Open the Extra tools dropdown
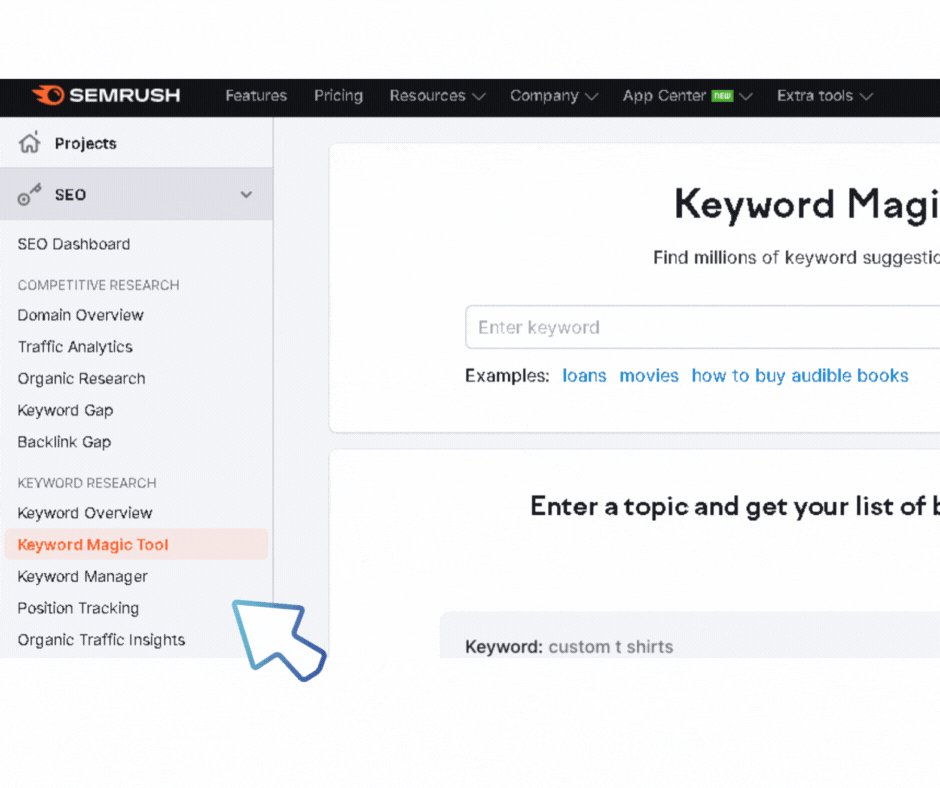 (825, 96)
